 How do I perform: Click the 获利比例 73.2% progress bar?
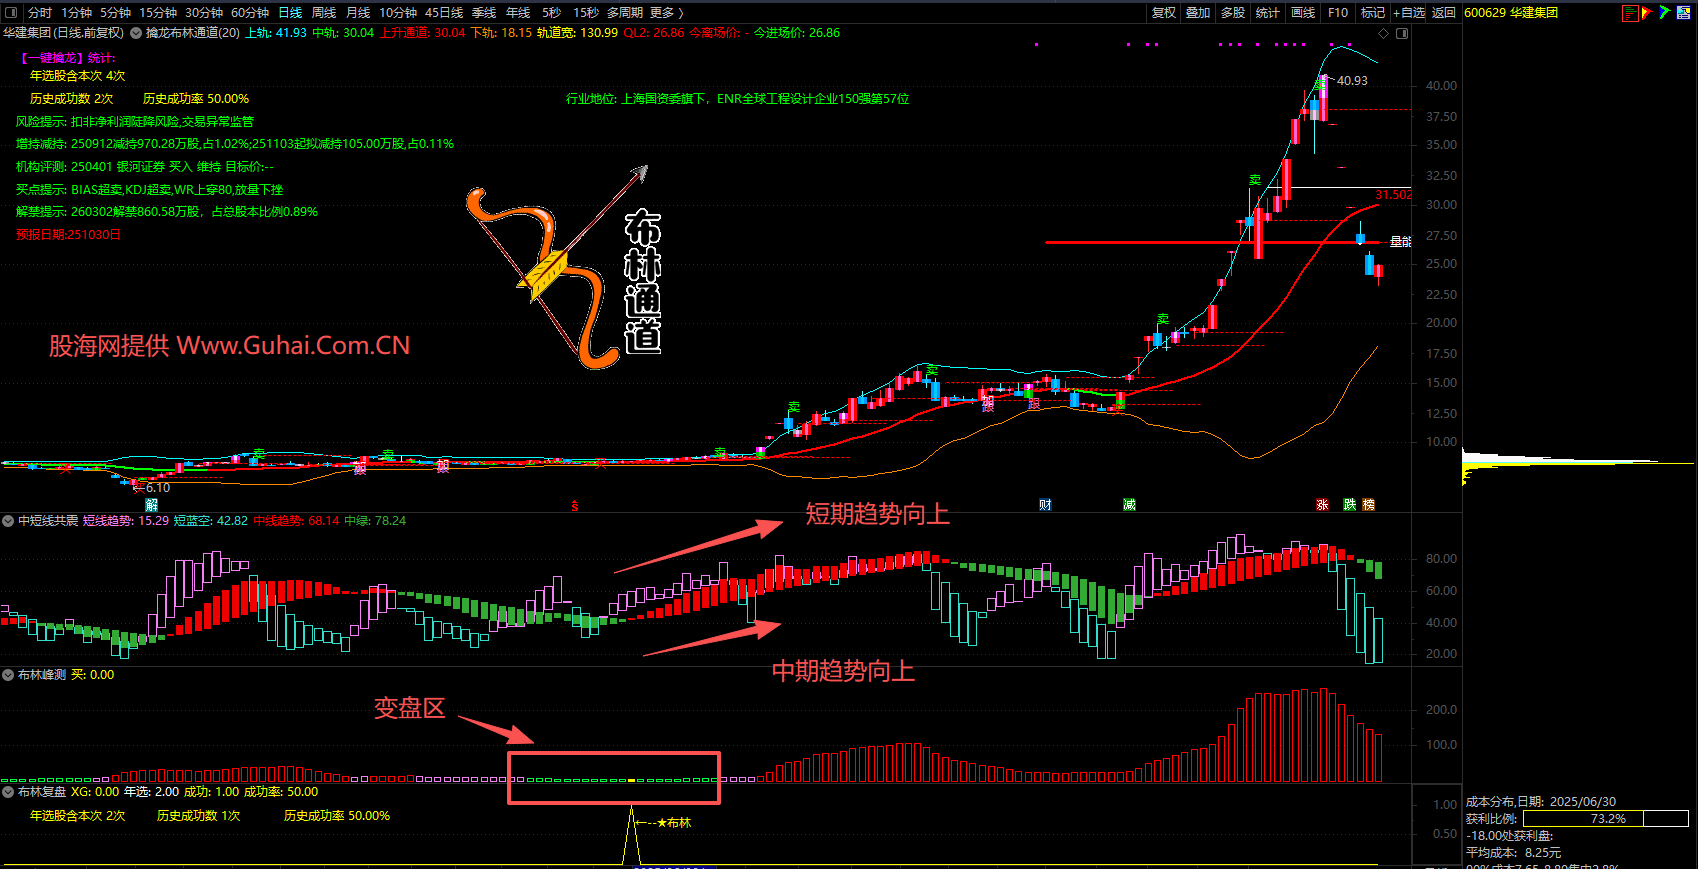pos(1605,819)
